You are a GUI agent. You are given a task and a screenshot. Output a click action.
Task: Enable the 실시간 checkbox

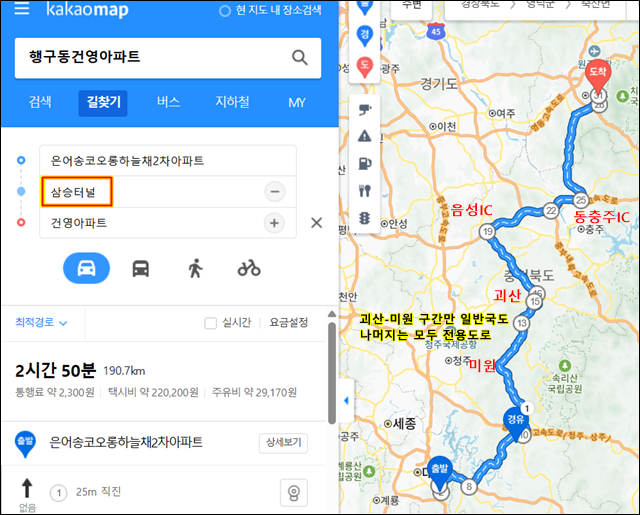[x=210, y=323]
